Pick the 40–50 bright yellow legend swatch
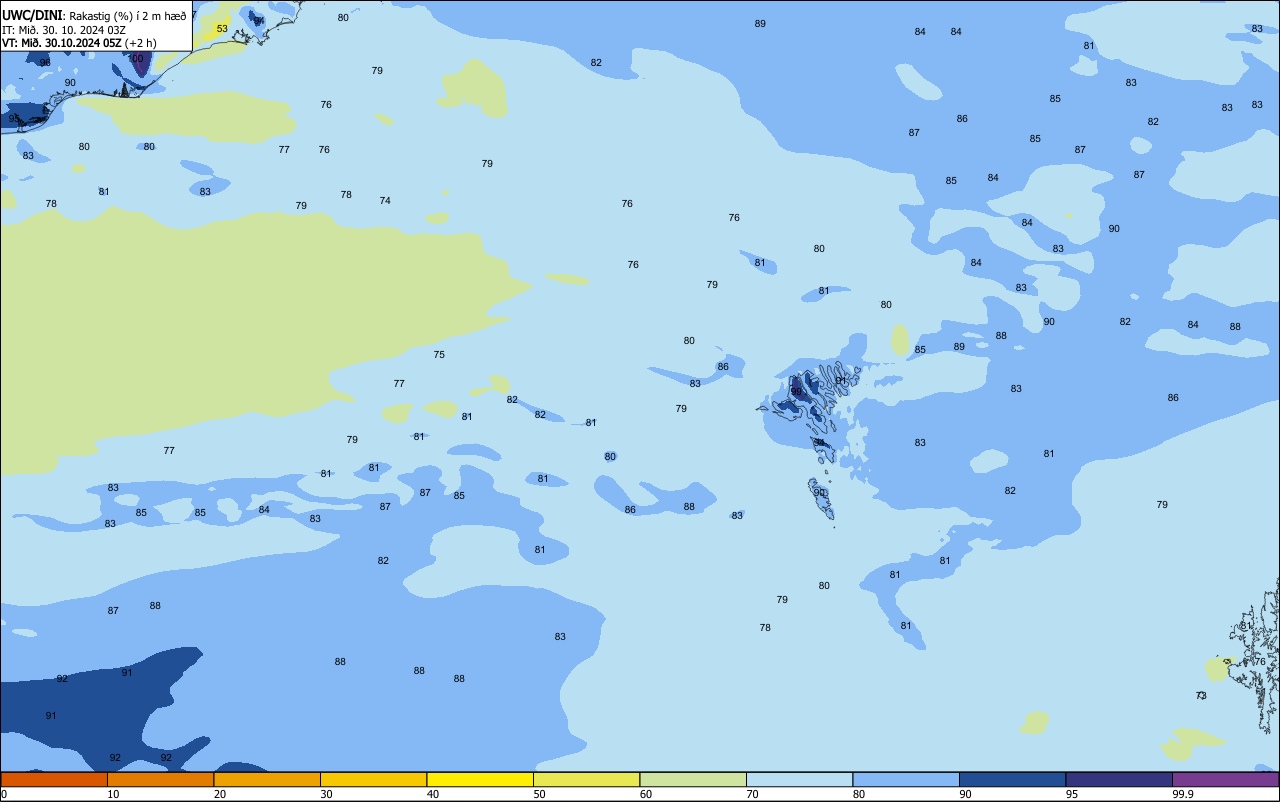This screenshot has height=802, width=1280. click(x=480, y=779)
